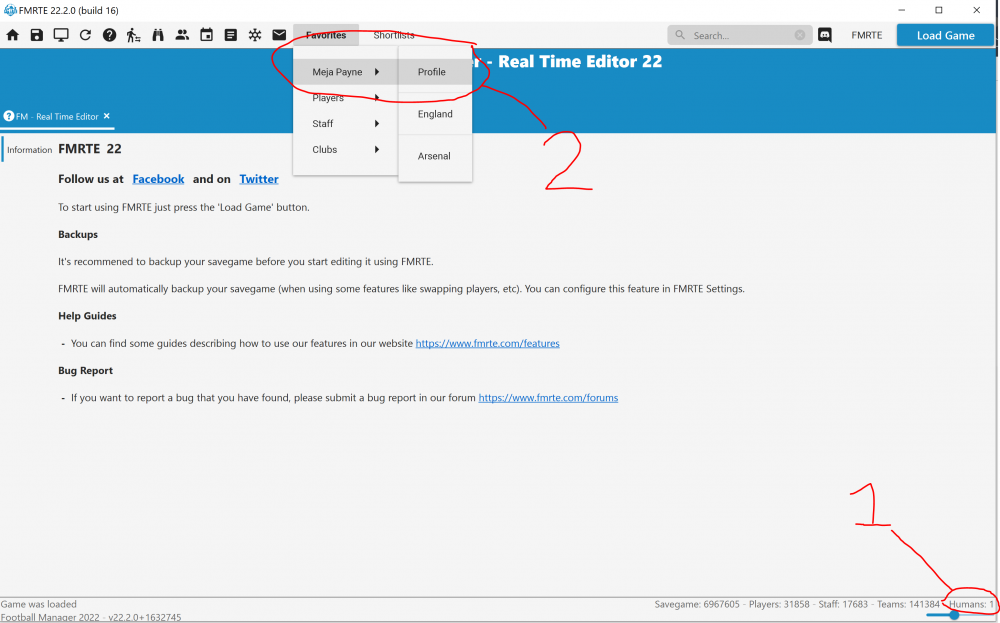Click the people group icon
The width and height of the screenshot is (1000, 623).
tap(182, 35)
